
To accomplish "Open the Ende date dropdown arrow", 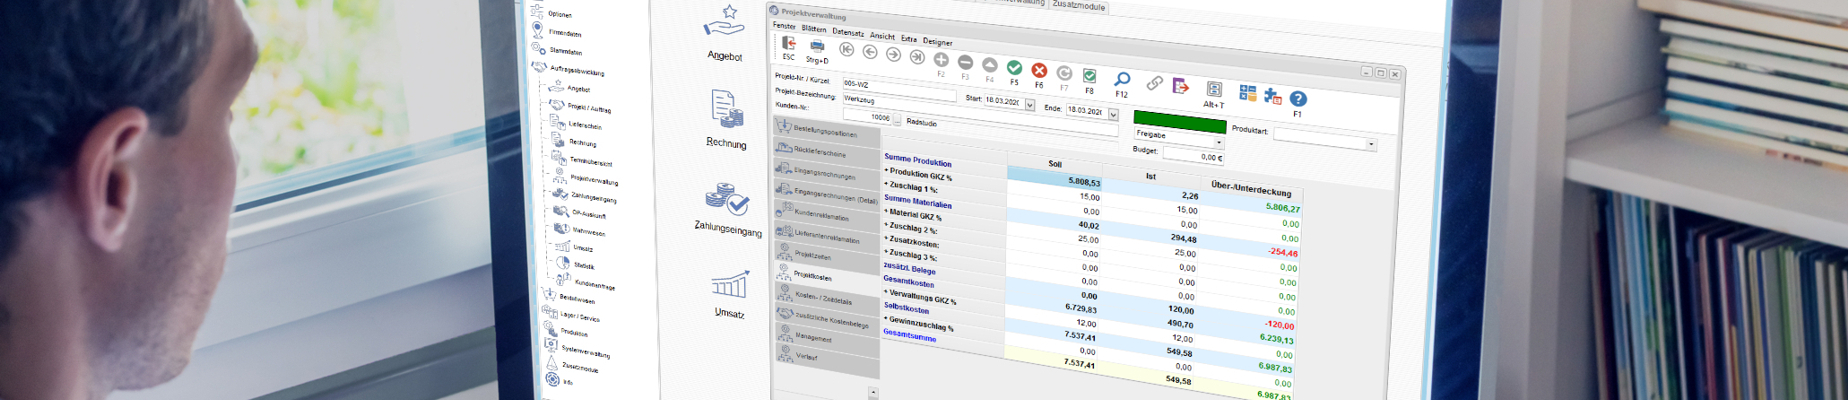I will [x=1113, y=114].
